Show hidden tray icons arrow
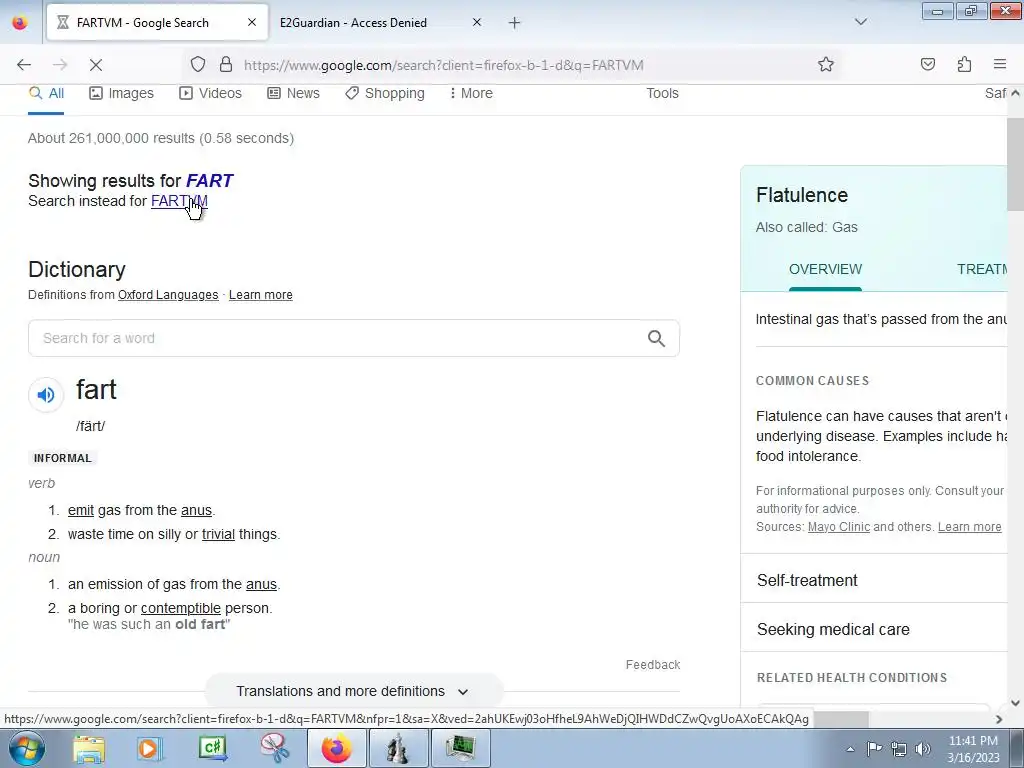Image resolution: width=1024 pixels, height=768 pixels. [x=850, y=749]
